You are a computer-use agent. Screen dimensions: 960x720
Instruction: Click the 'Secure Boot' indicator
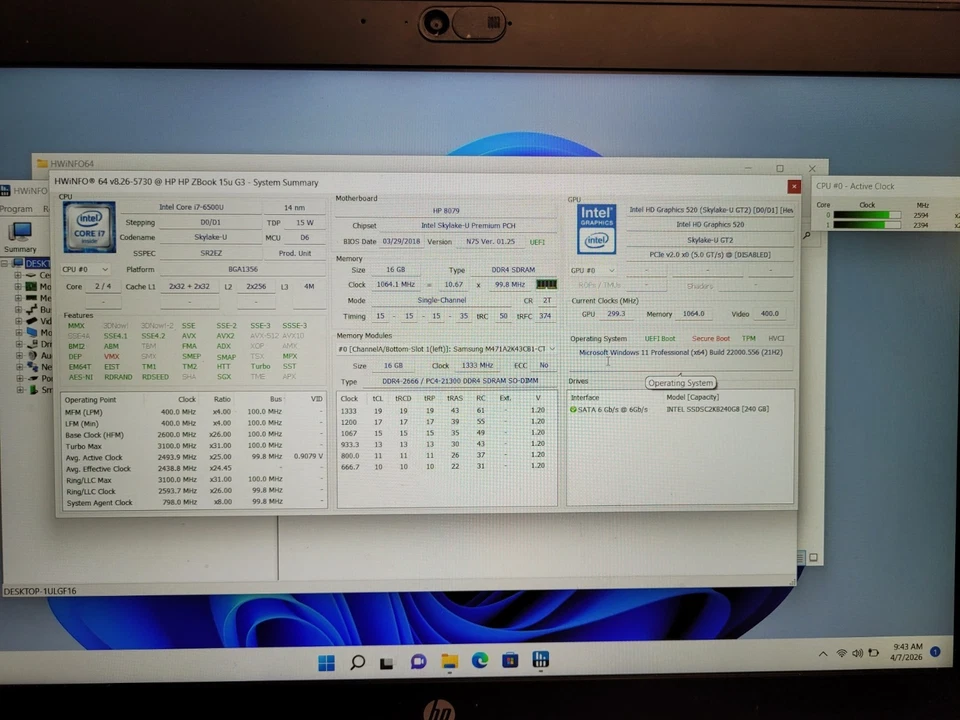click(710, 339)
